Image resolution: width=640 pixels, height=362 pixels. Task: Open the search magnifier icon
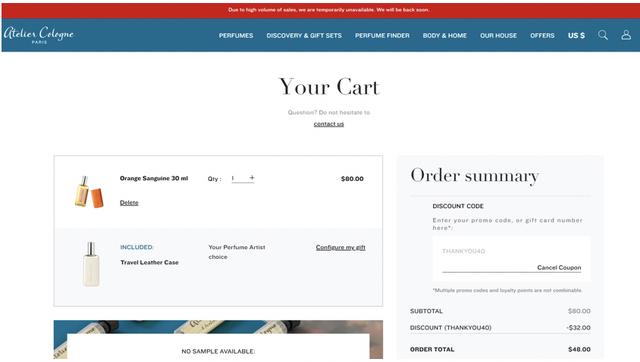point(603,35)
